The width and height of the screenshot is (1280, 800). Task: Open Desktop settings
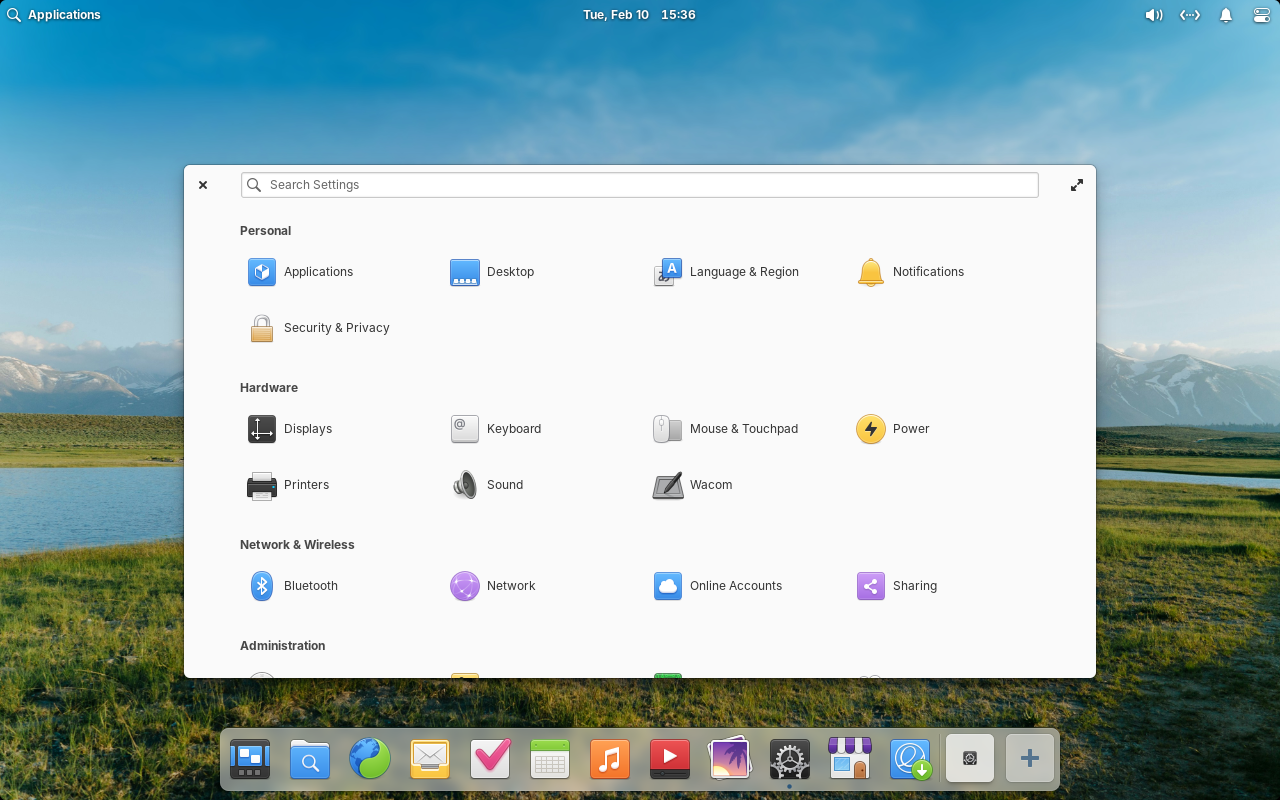click(465, 272)
